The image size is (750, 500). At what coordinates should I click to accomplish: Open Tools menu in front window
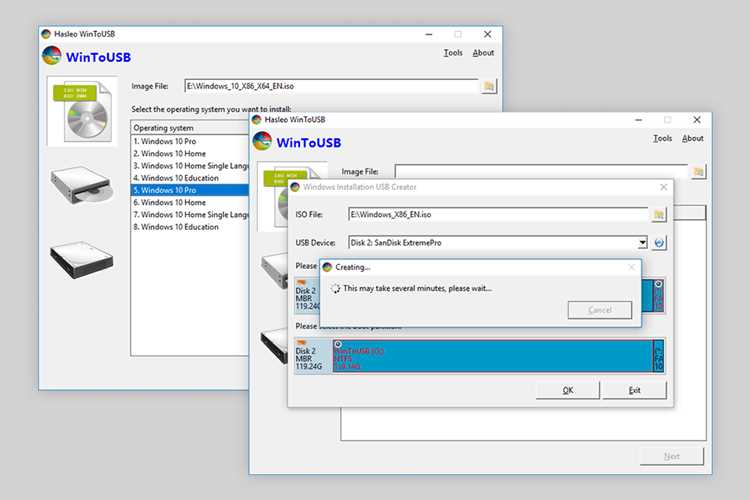[662, 138]
